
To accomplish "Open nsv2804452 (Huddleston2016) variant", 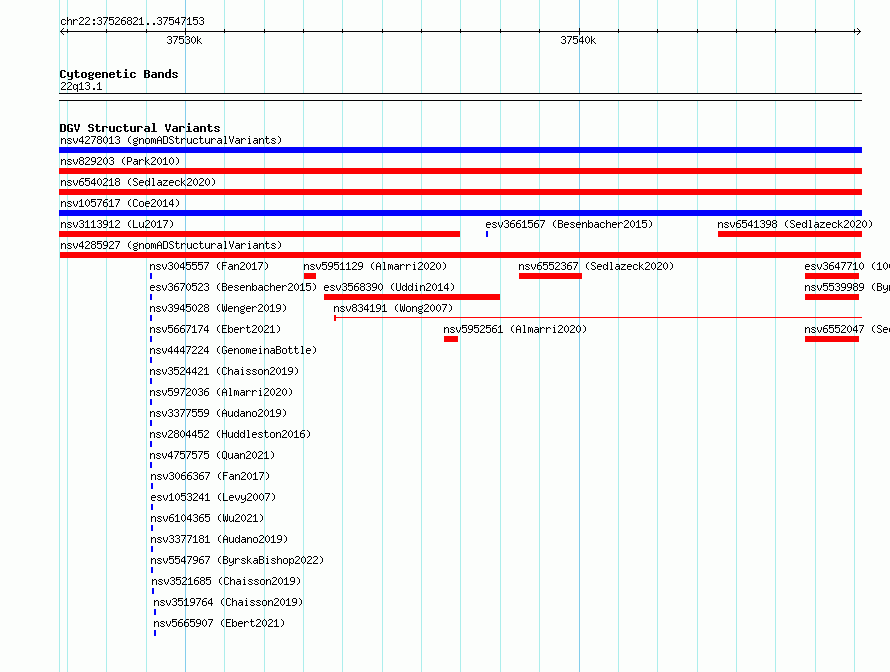I will coord(230,434).
